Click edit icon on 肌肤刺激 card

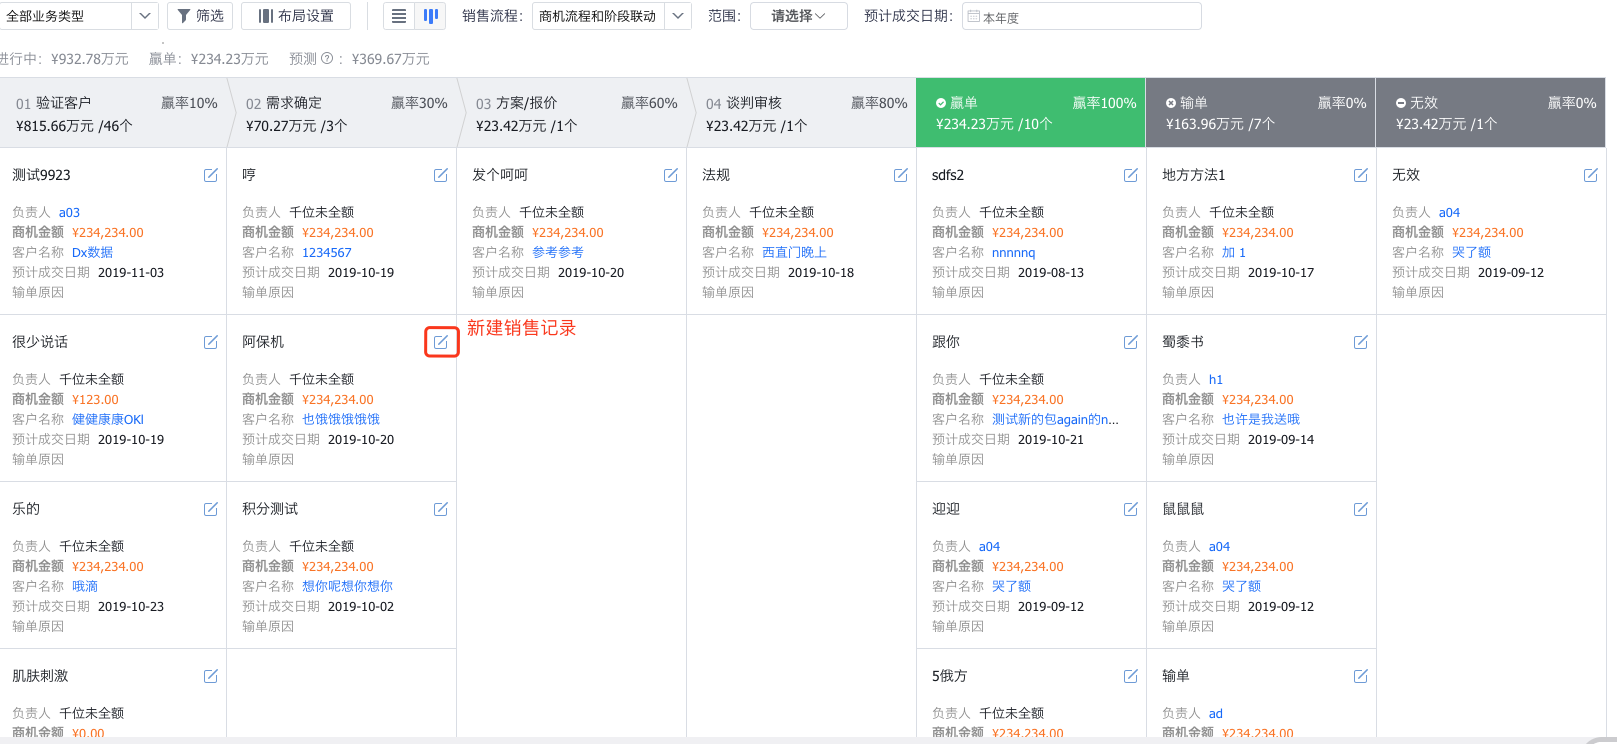pos(211,676)
